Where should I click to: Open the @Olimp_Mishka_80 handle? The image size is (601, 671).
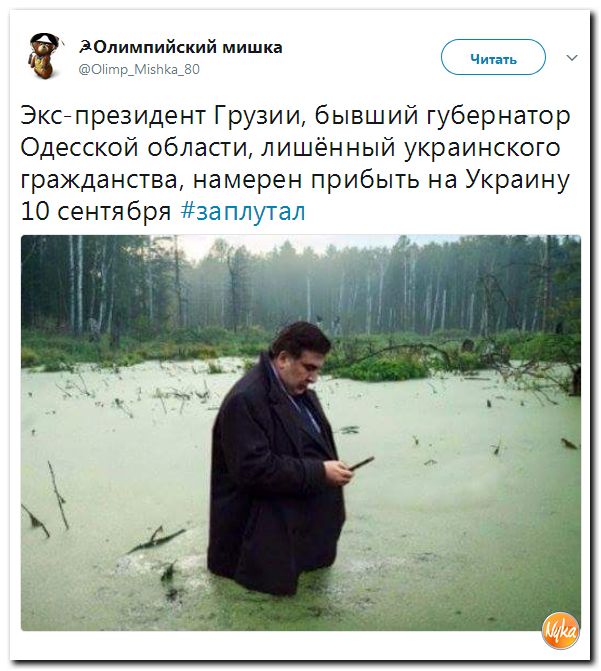[139, 69]
